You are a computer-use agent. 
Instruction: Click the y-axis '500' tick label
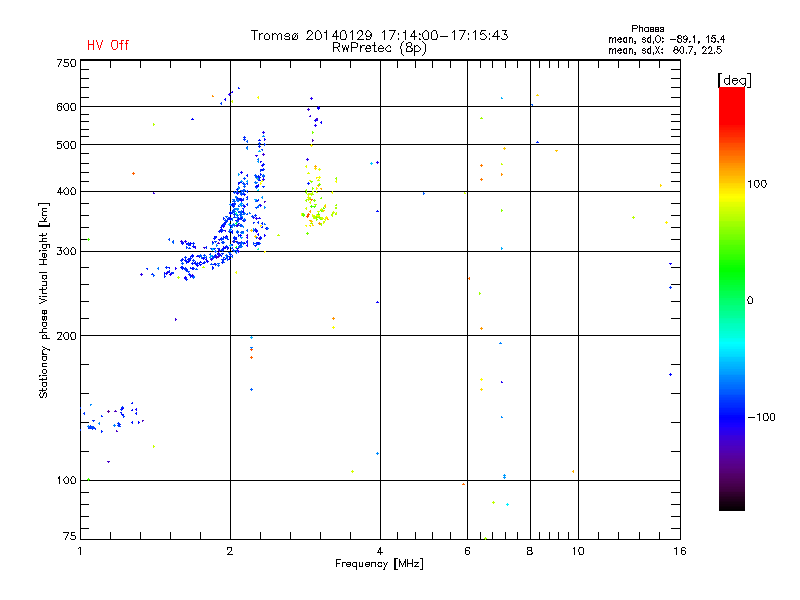[x=66, y=145]
